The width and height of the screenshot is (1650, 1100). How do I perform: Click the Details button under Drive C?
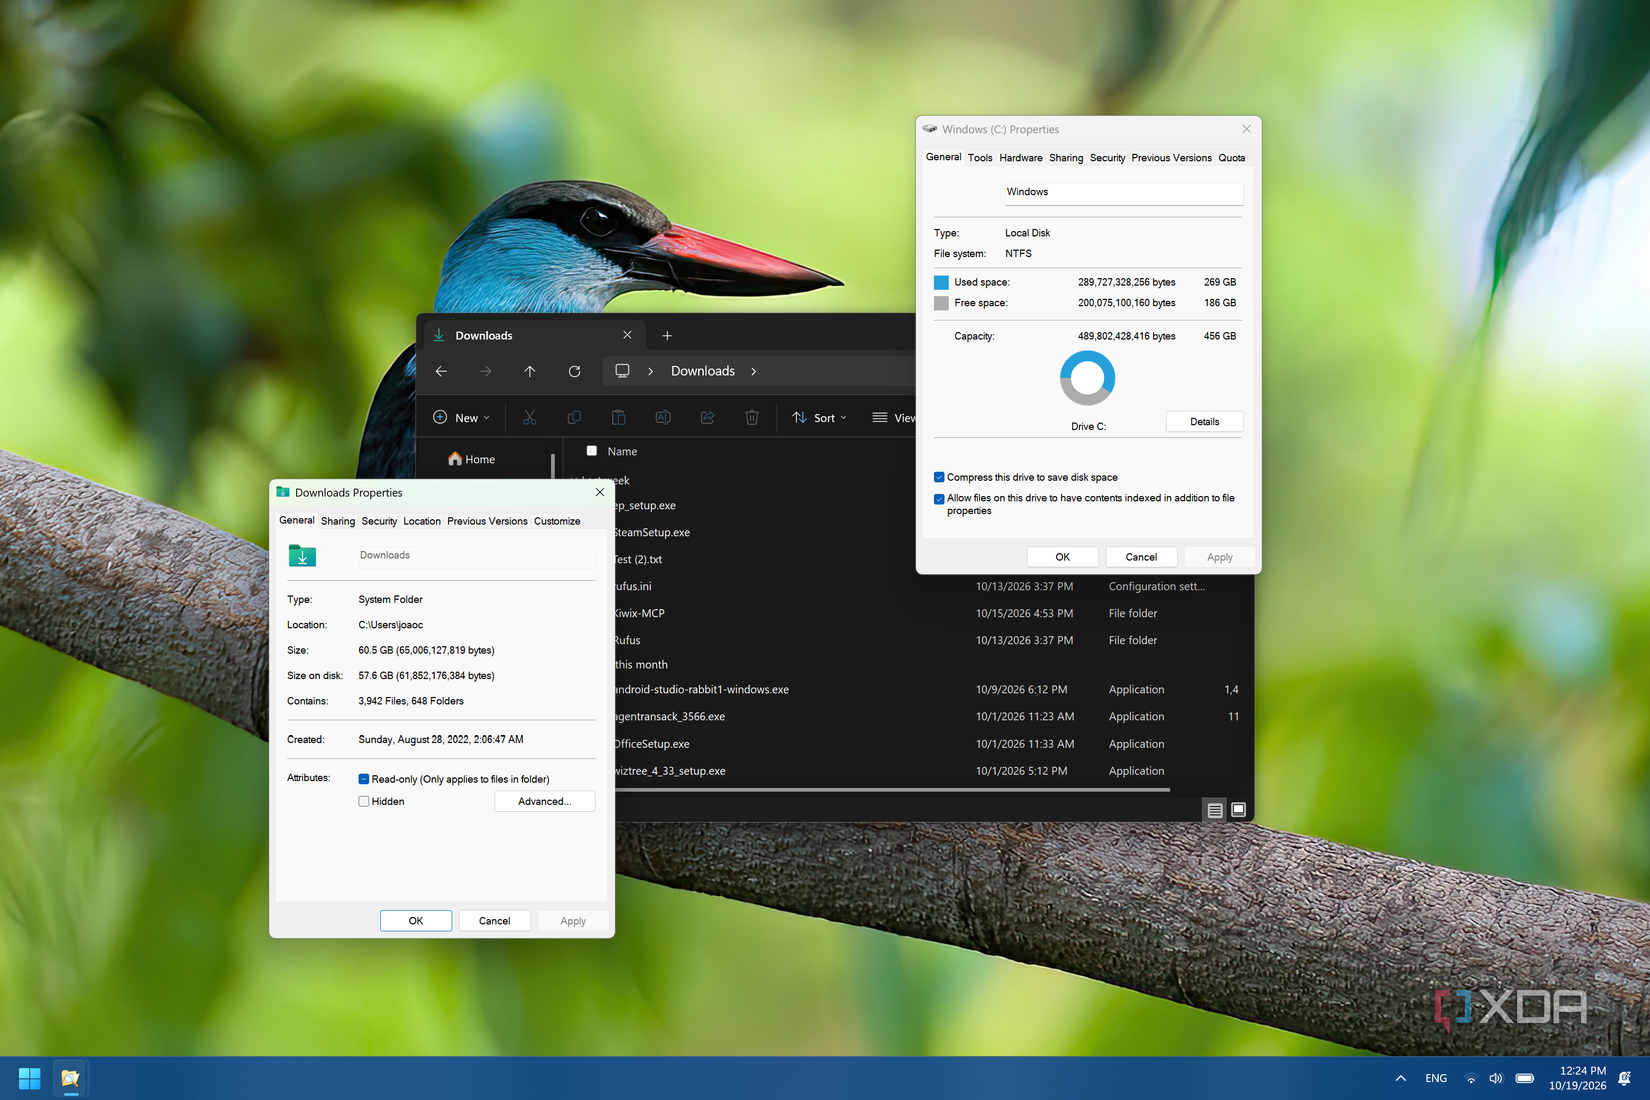(1204, 421)
